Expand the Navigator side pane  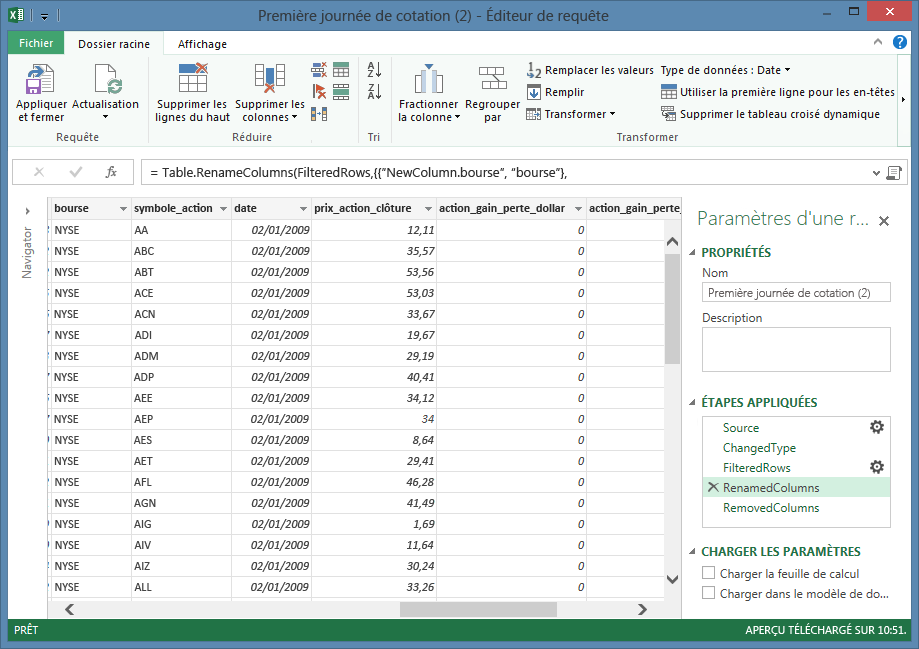(x=27, y=210)
